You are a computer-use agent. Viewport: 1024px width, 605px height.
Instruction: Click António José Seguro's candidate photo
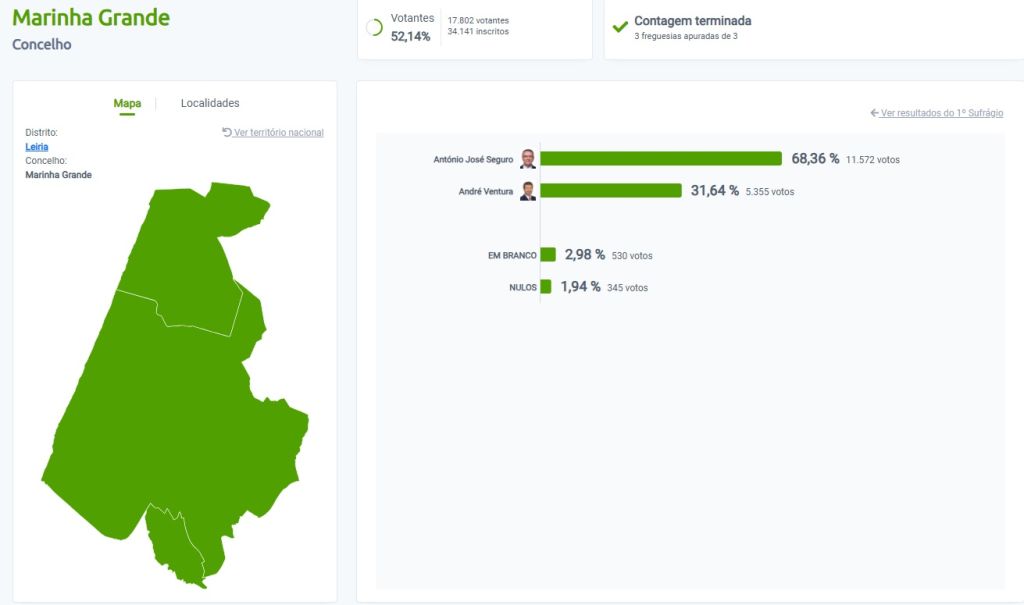coord(528,159)
